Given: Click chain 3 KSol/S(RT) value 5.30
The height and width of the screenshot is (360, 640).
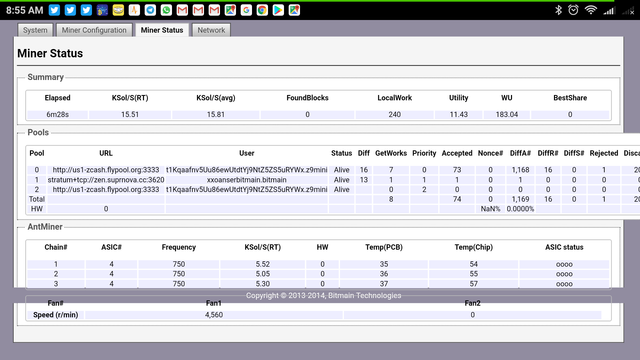Looking at the screenshot, I should point(262,284).
